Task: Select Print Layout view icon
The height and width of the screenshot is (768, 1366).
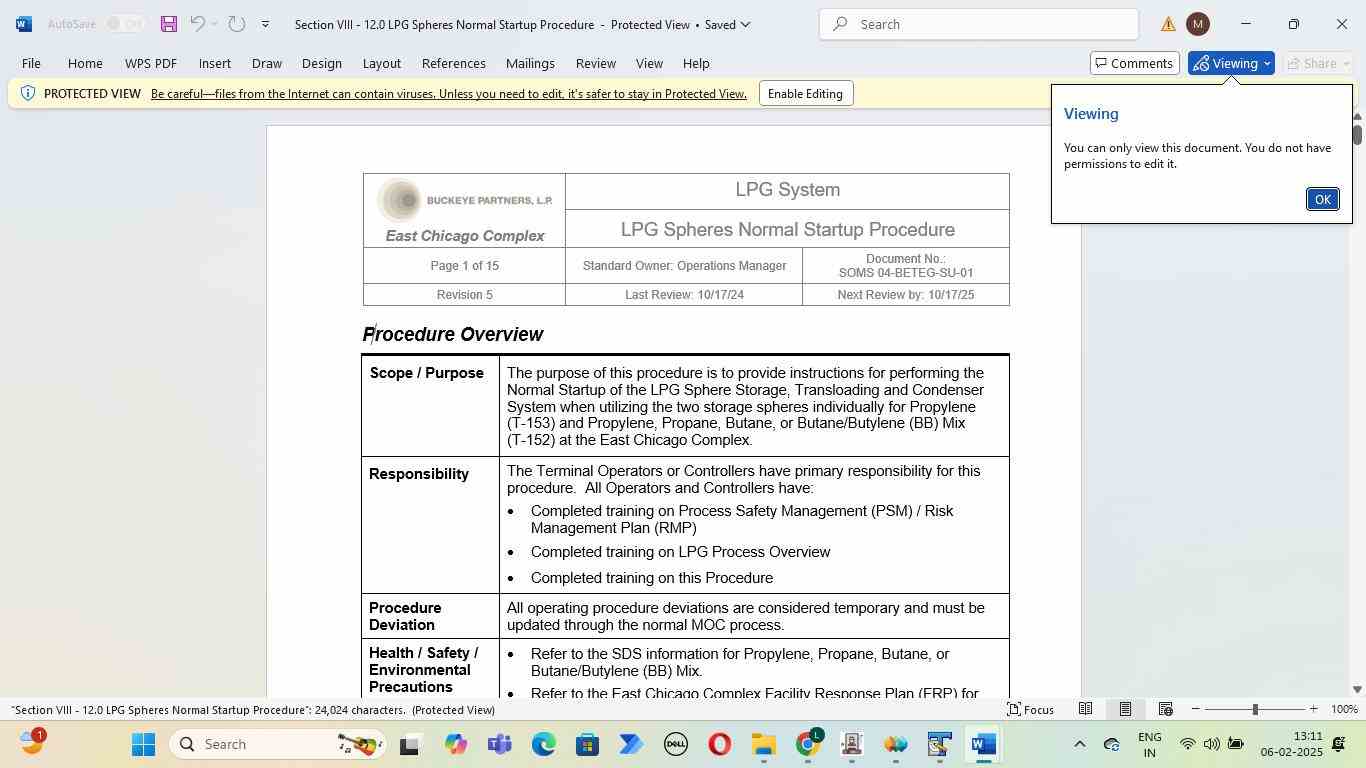Action: (x=1125, y=709)
